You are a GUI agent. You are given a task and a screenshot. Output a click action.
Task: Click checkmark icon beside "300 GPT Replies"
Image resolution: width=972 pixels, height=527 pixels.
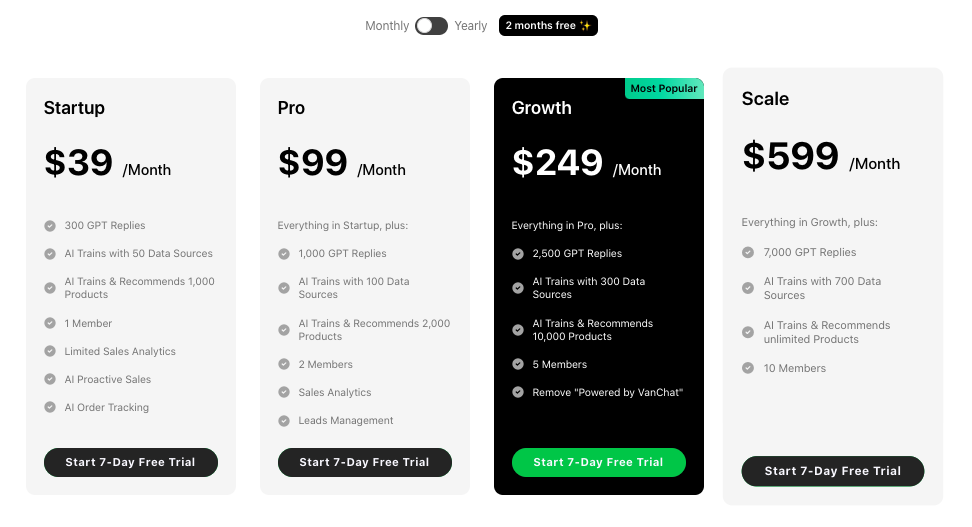pos(50,226)
